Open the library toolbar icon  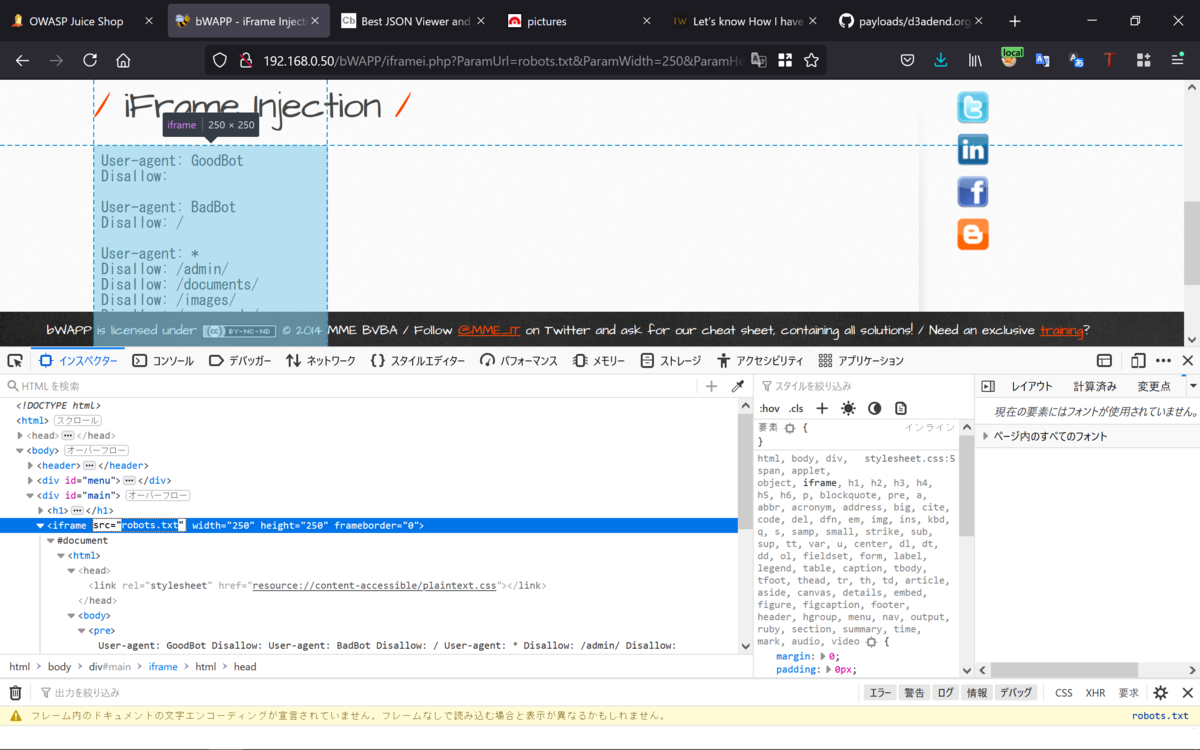(x=974, y=60)
